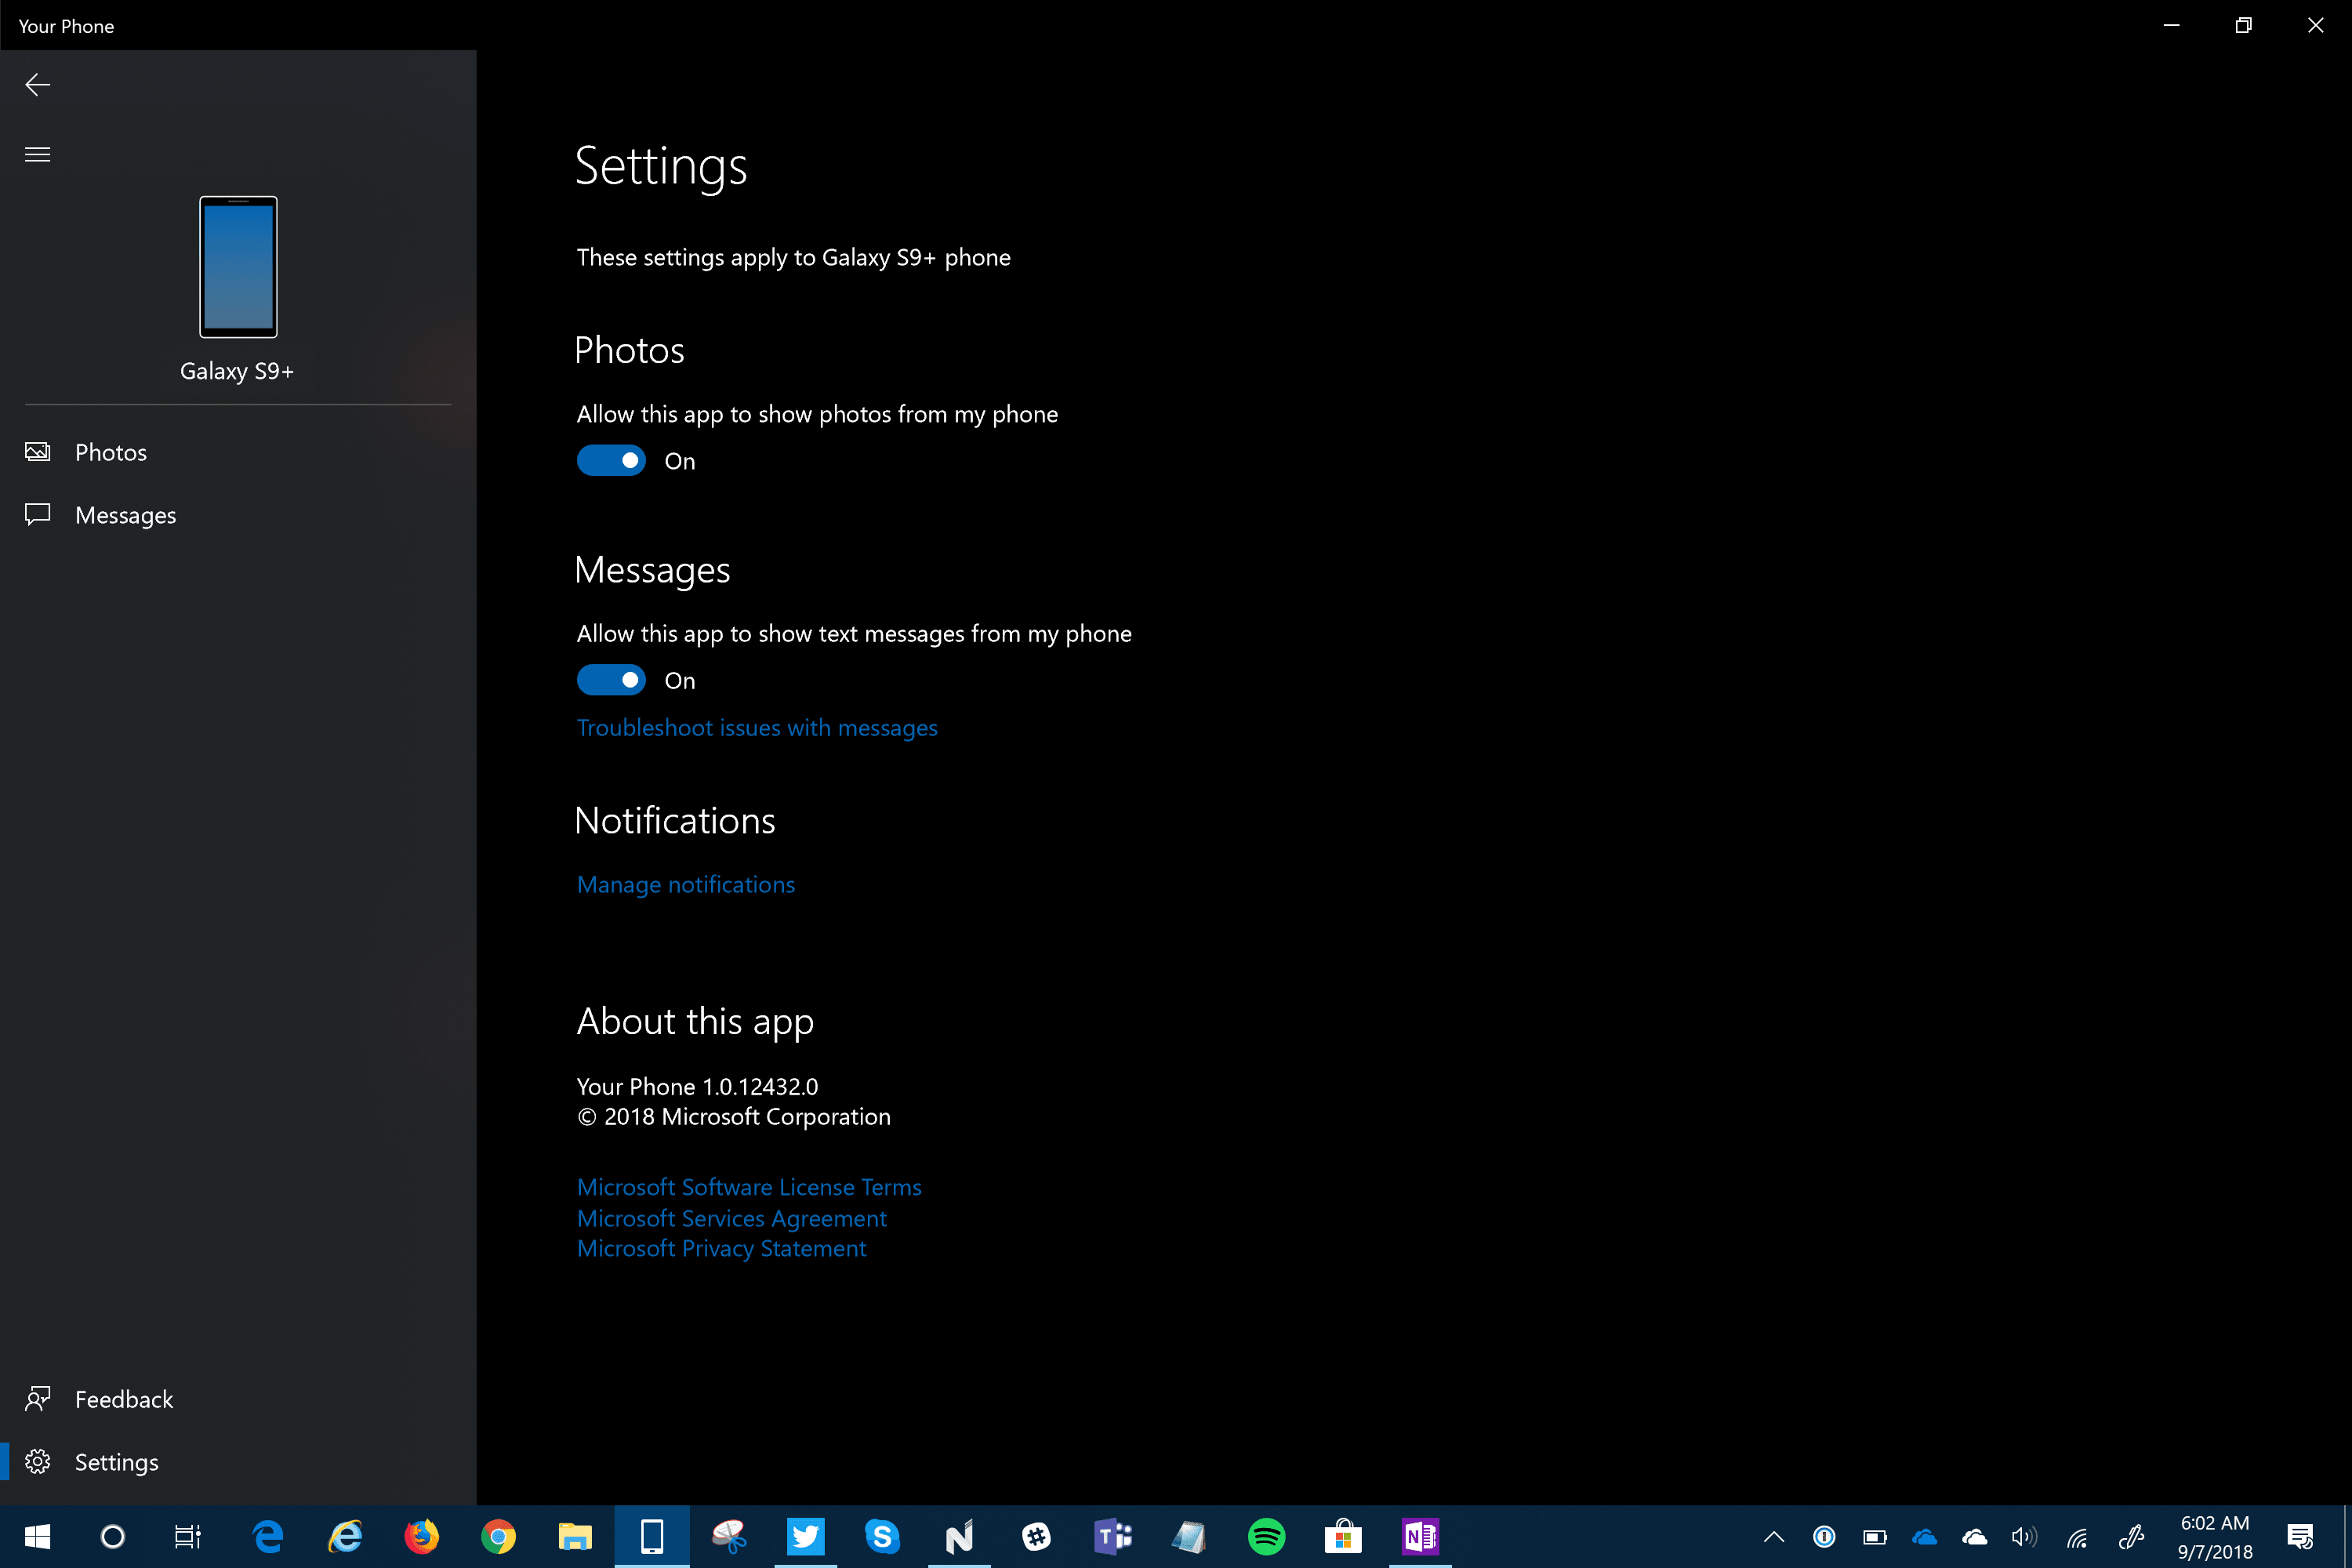Open the Feedback page

coord(123,1399)
